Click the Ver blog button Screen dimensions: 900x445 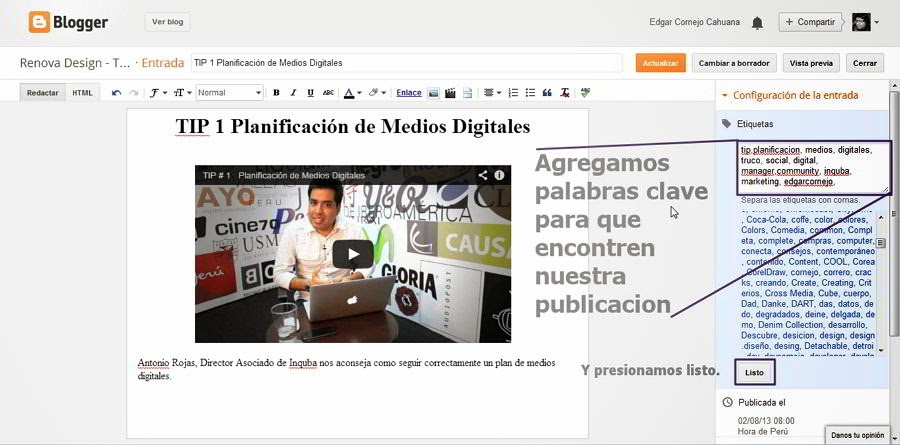pyautogui.click(x=168, y=22)
